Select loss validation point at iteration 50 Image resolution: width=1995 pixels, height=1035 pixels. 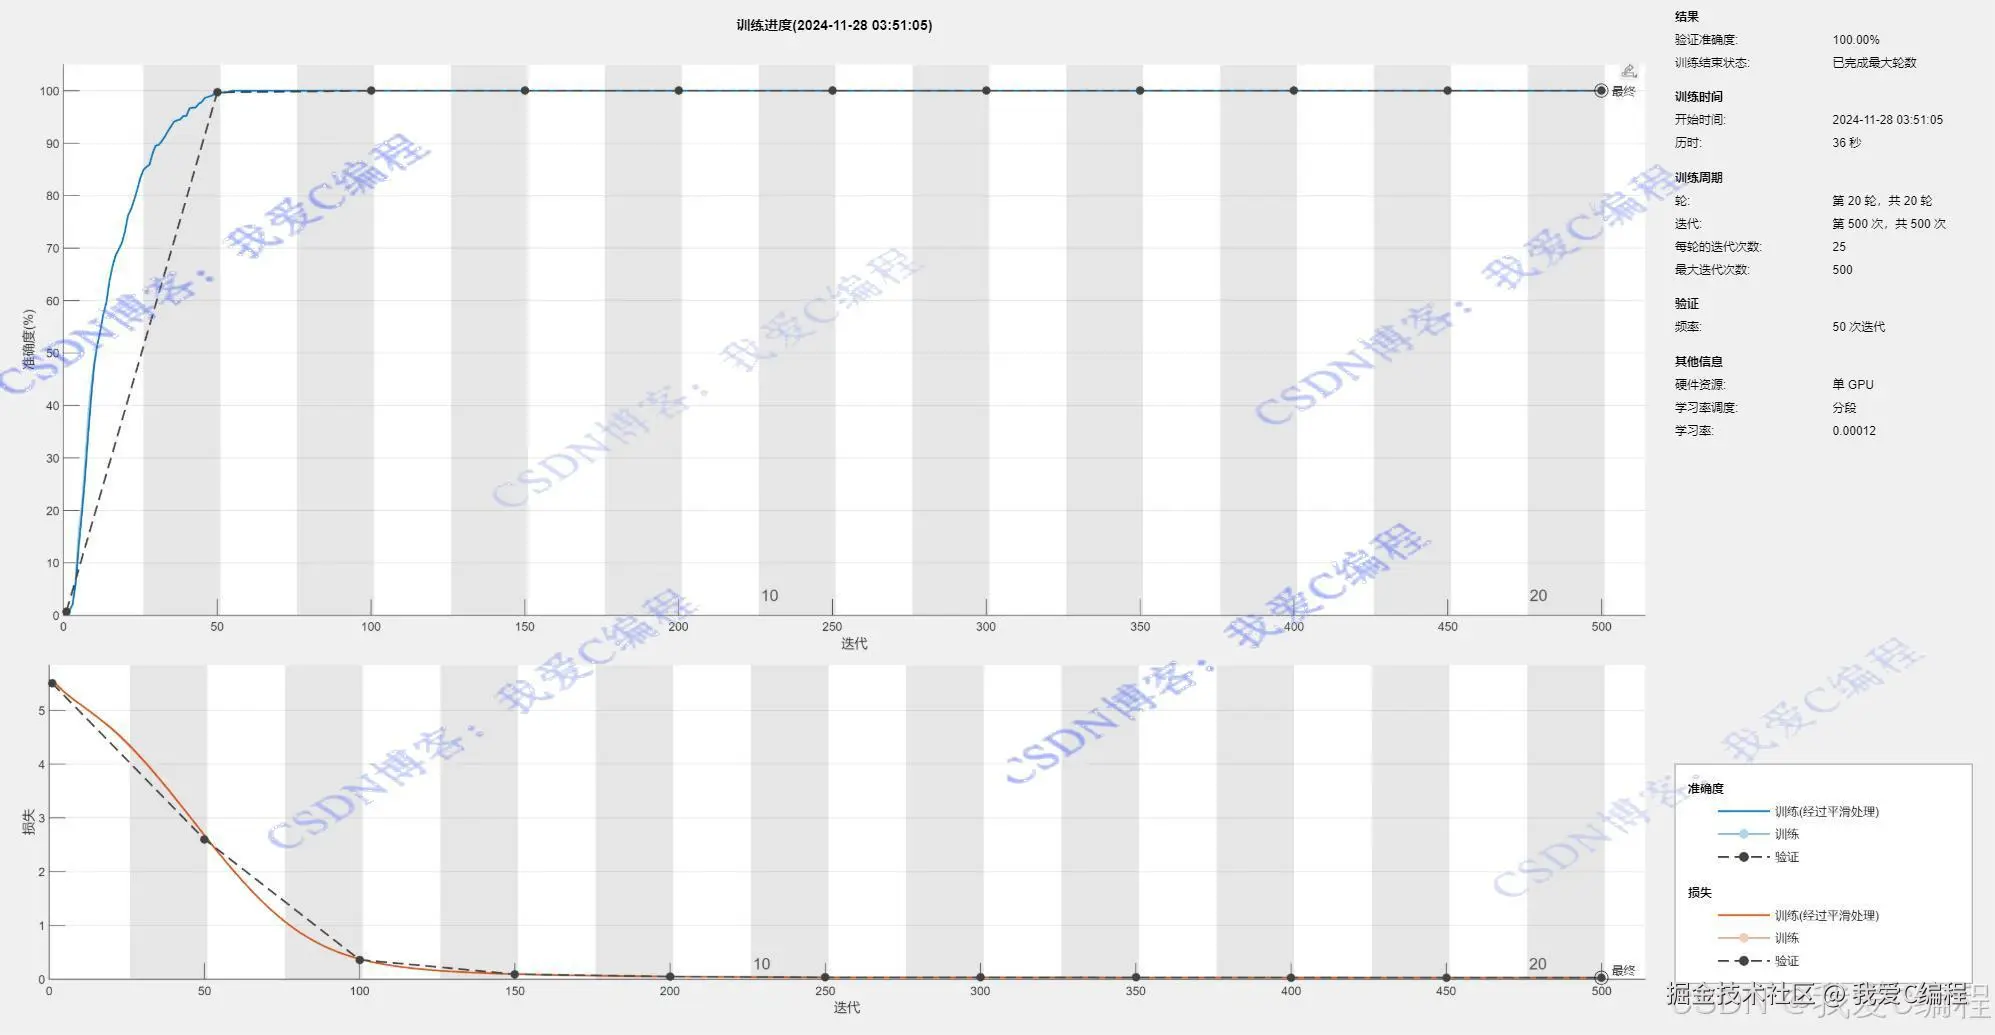[x=205, y=840]
